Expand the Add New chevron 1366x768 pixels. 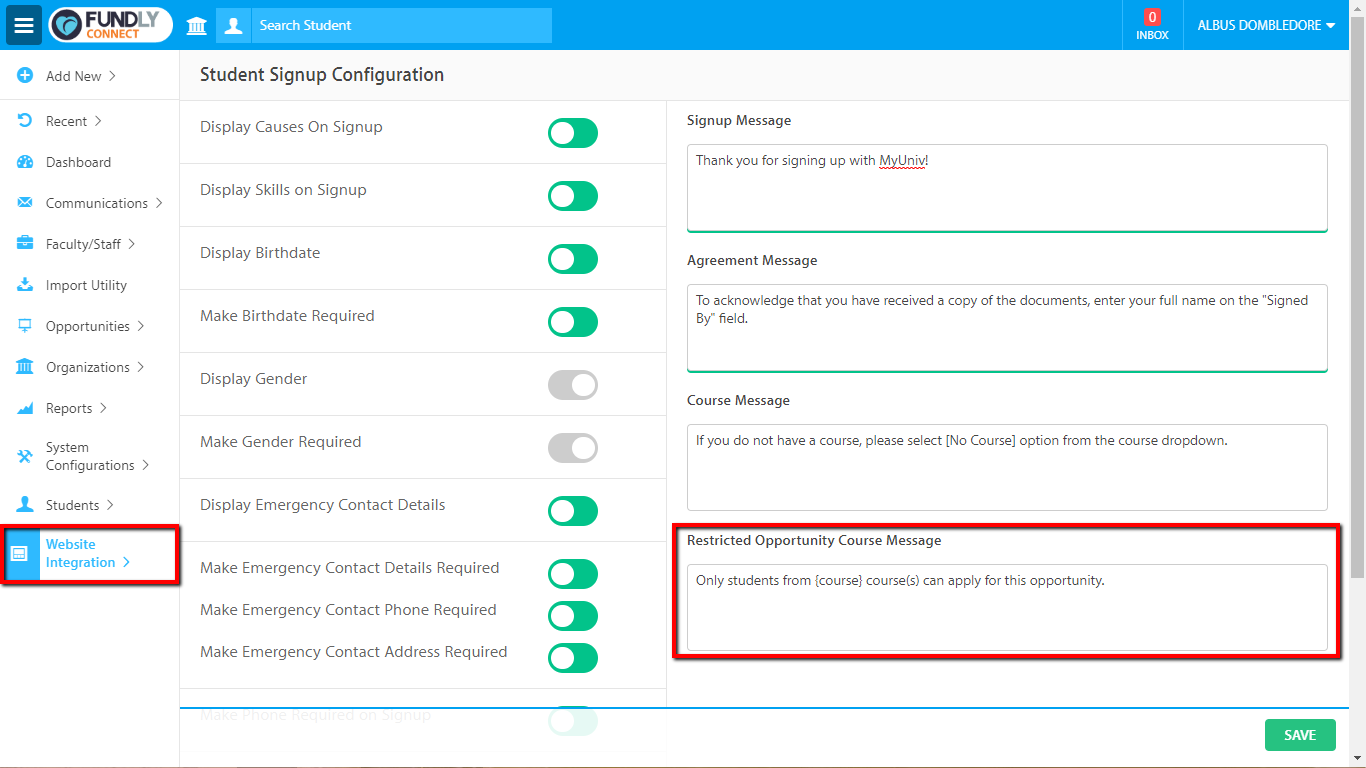(112, 76)
